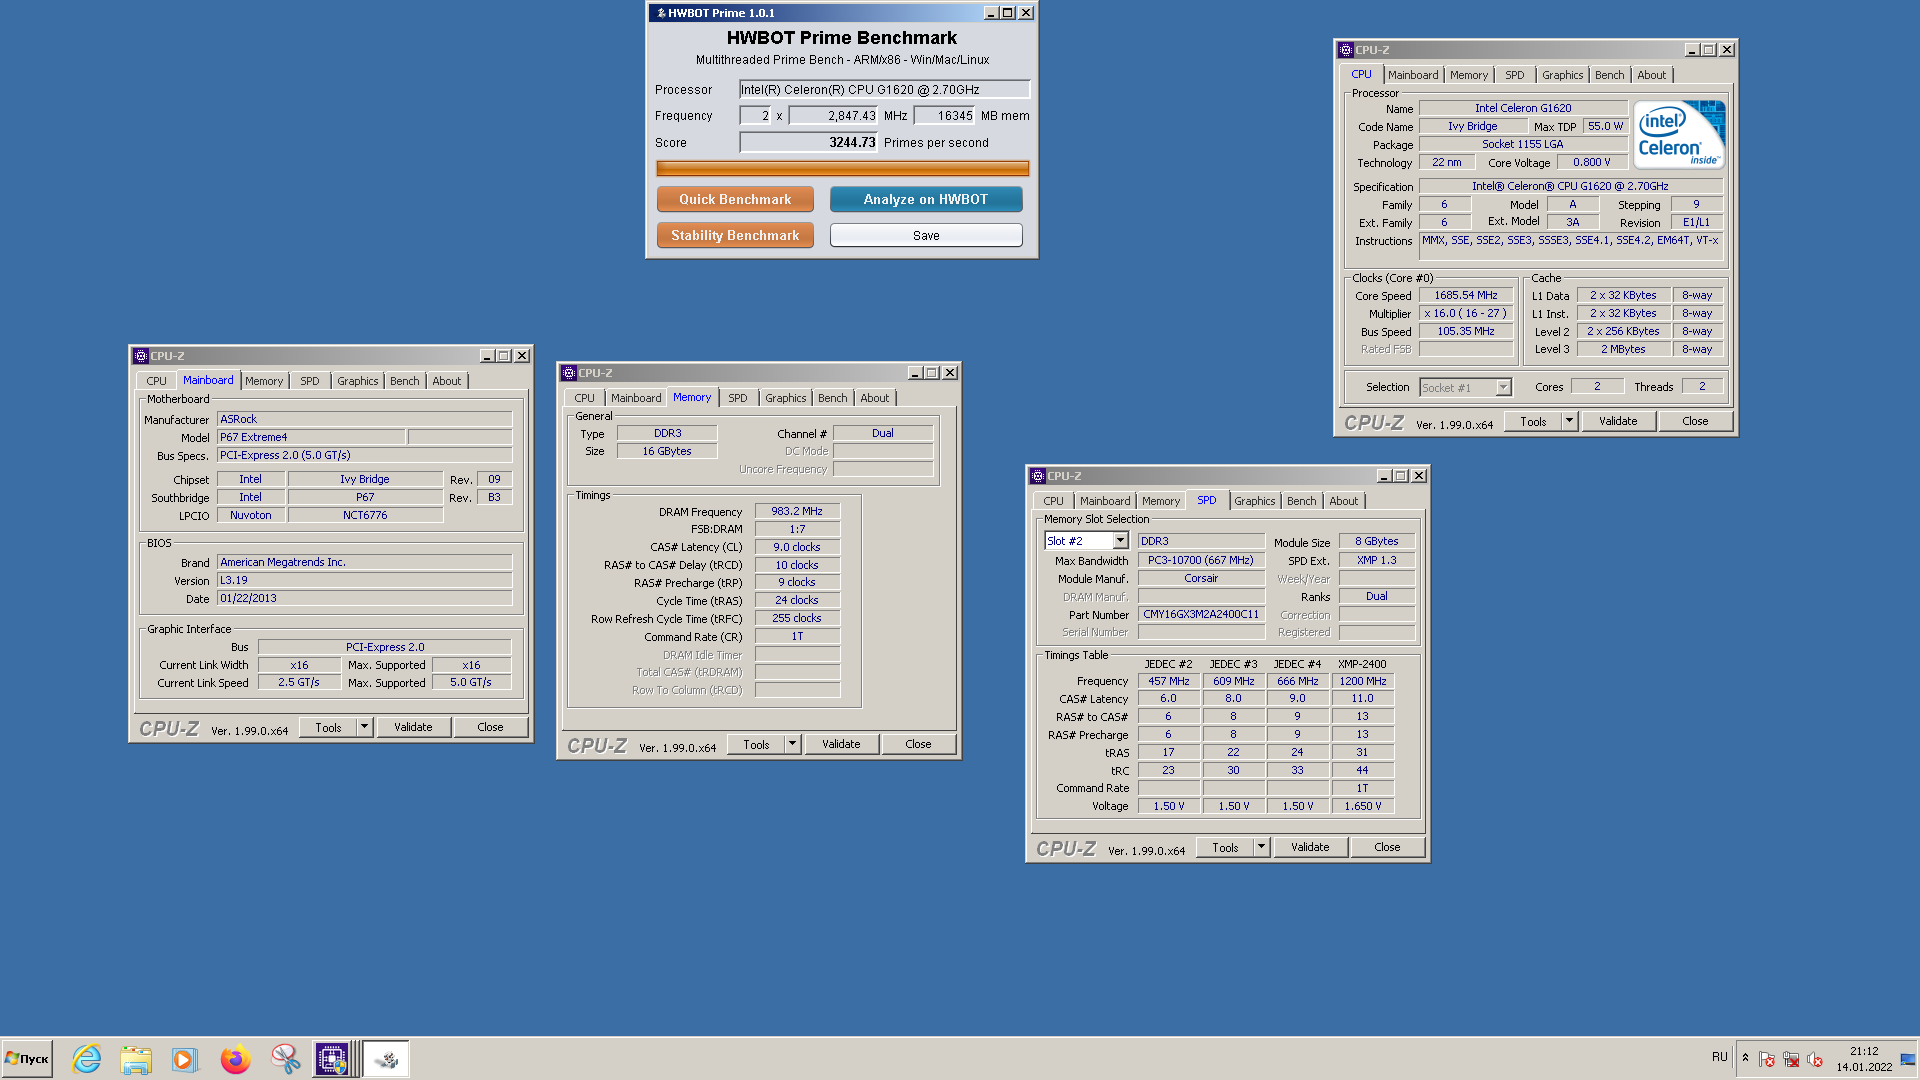This screenshot has width=1920, height=1080.
Task: Click the Score field showing 3244.73
Action: [808, 142]
